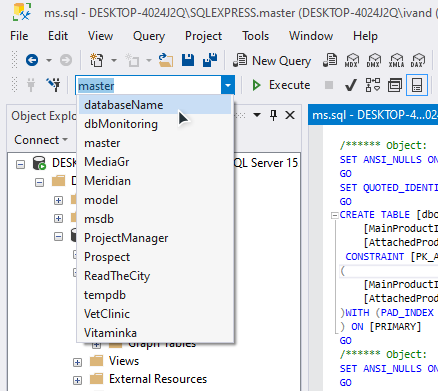The image size is (438, 391).
Task: Click the Navigate Forward arrow icon
Action: click(x=66, y=60)
